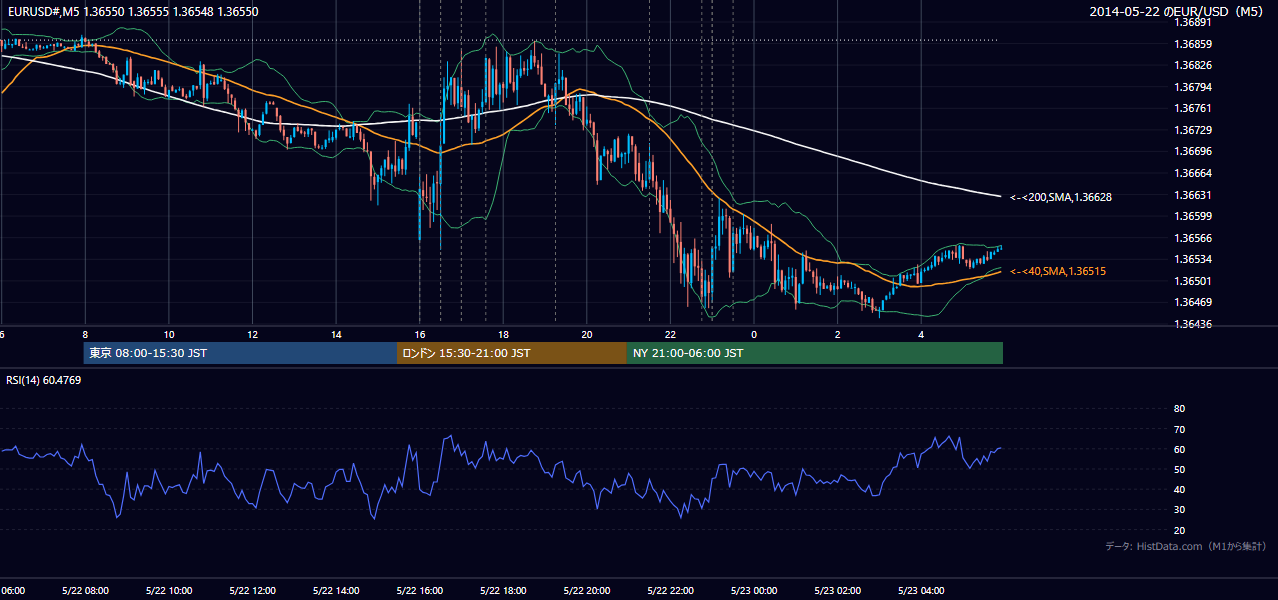Click the 1.36534 price axis label
Screen dimensions: 1278x600
point(1192,259)
